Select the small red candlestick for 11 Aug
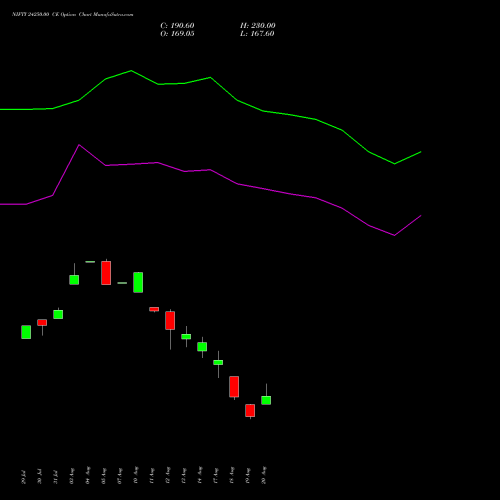Viewport: 500px width, 500px height. [154, 309]
